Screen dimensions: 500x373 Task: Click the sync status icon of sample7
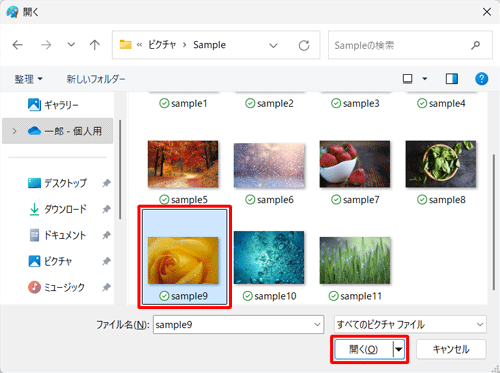coord(336,200)
